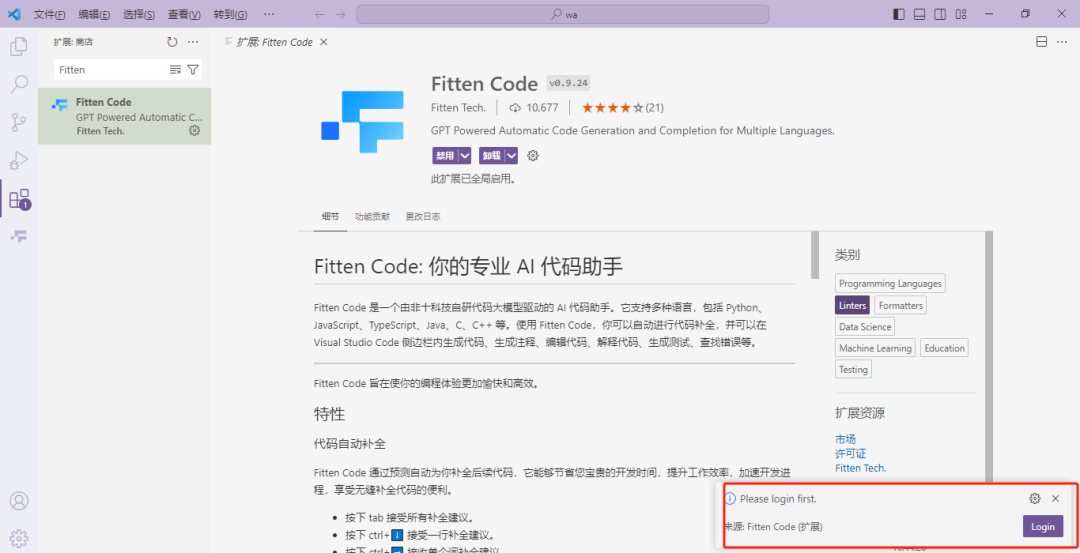Open the overflow menu in menu bar
This screenshot has width=1080, height=553.
click(269, 14)
